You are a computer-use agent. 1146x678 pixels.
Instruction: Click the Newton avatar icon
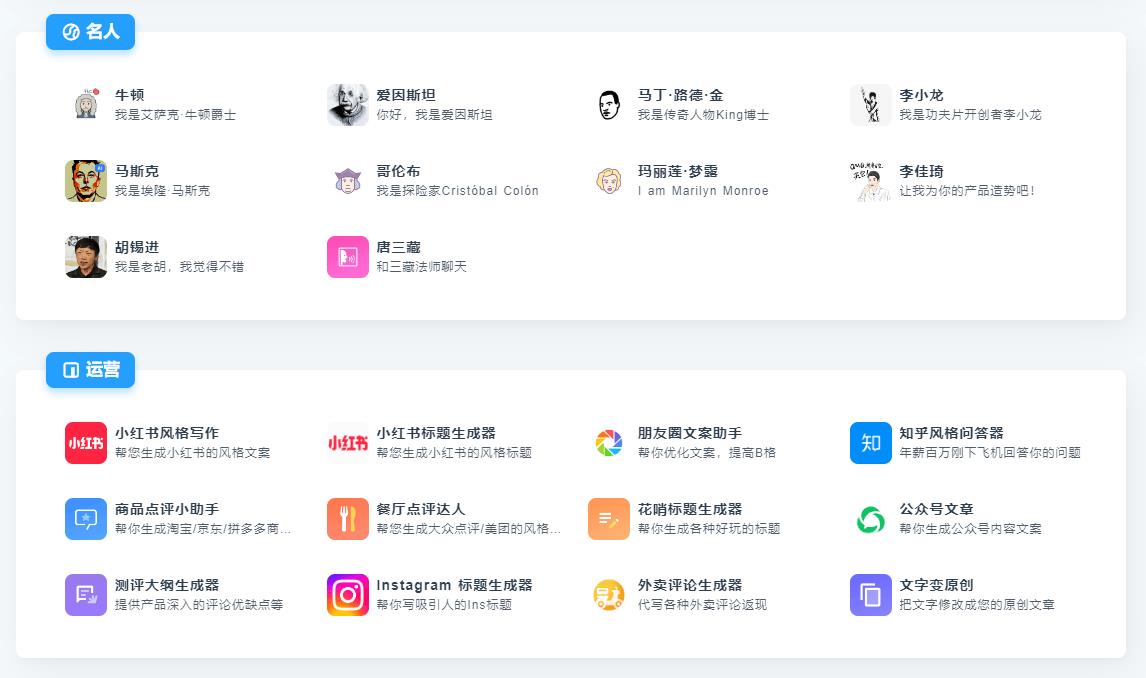coord(86,104)
